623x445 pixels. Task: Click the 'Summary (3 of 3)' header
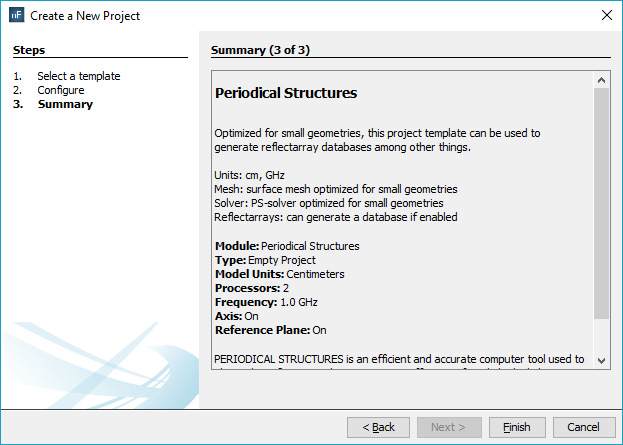pyautogui.click(x=266, y=50)
